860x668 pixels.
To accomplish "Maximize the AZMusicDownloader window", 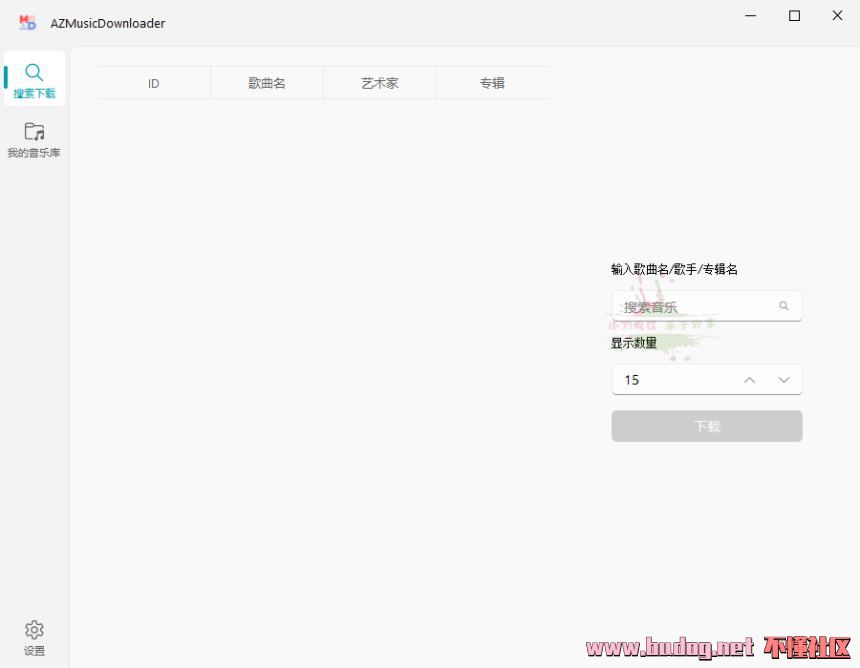I will 794,16.
